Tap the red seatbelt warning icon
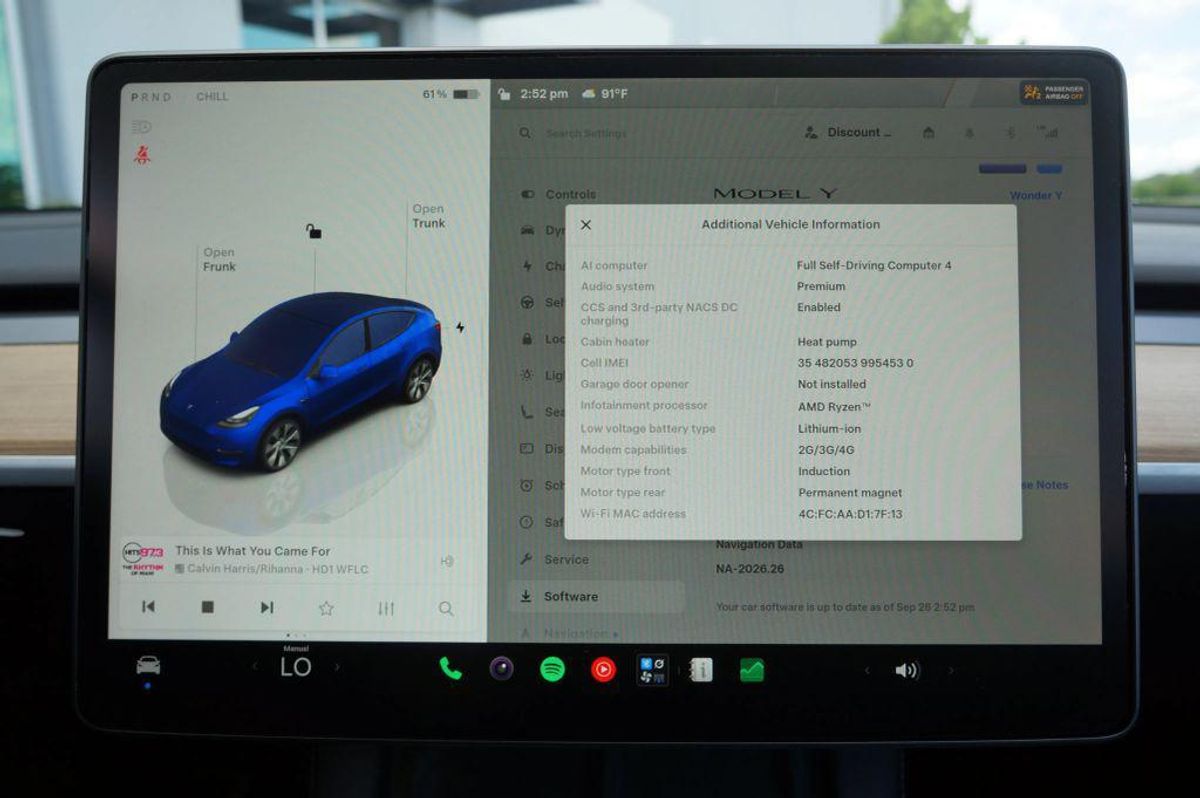This screenshot has height=798, width=1200. tap(142, 155)
